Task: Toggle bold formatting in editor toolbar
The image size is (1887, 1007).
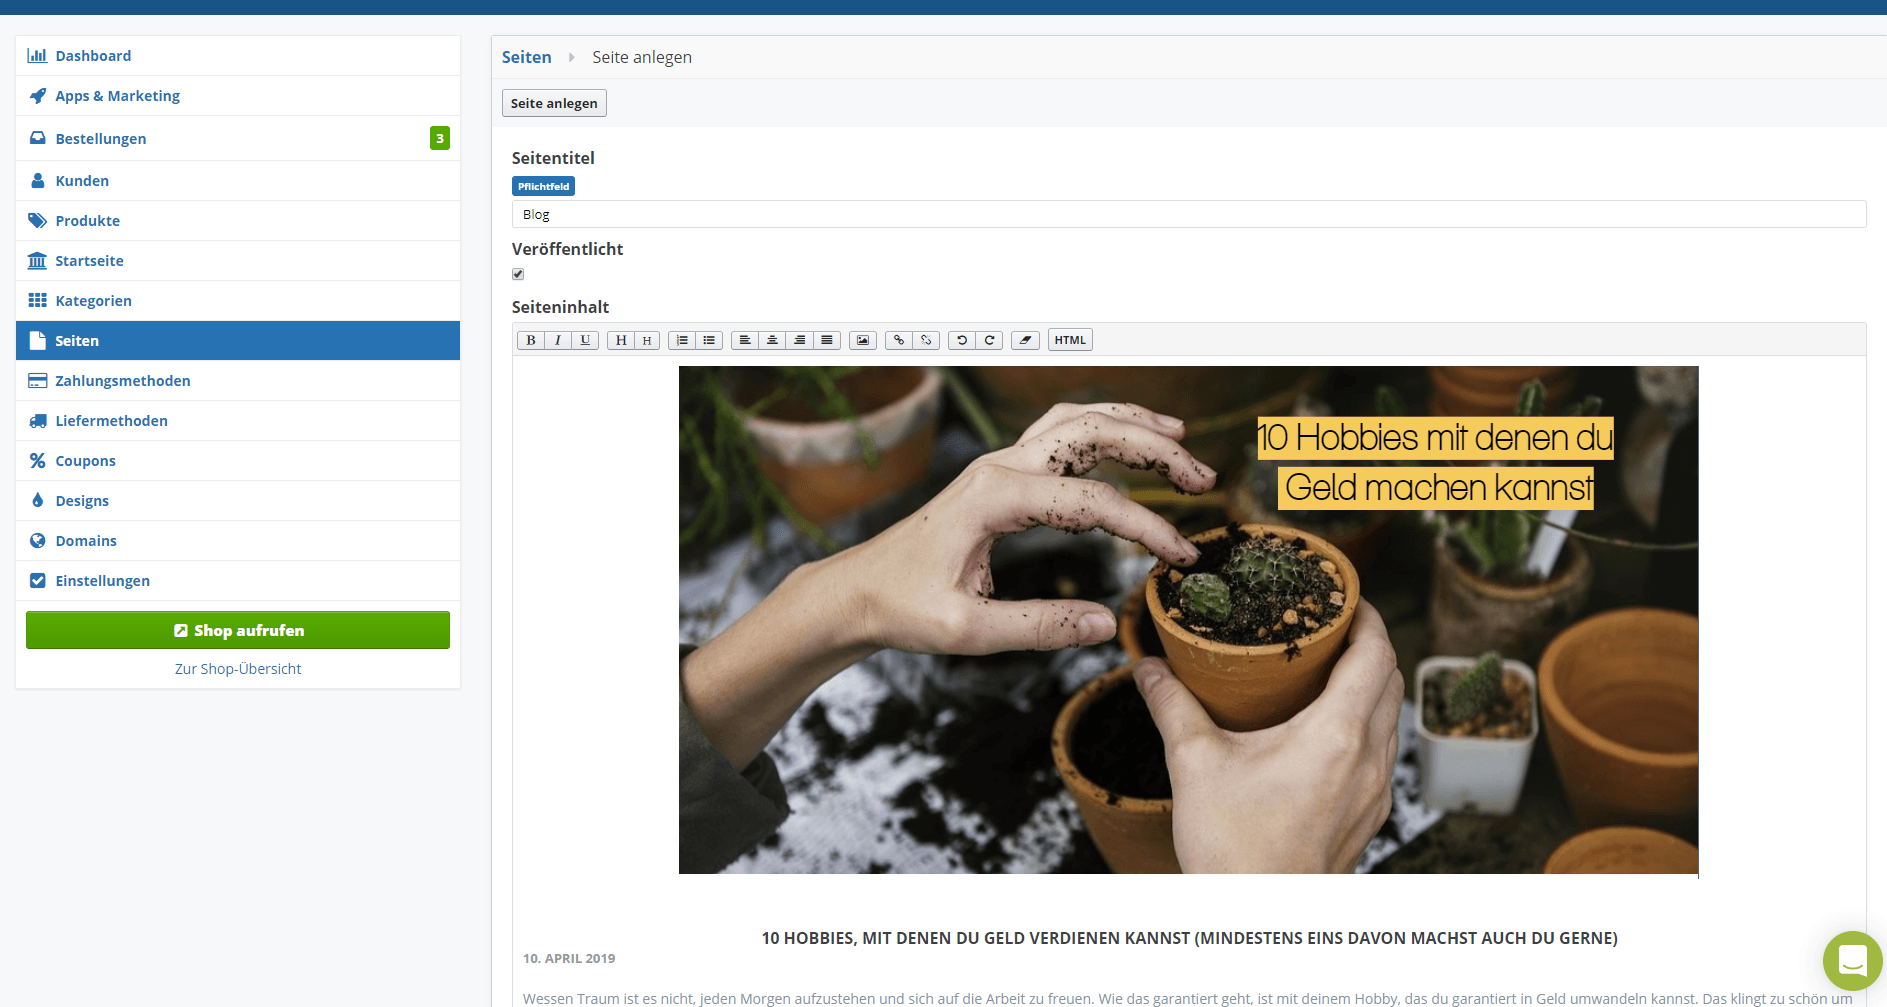Action: 531,340
